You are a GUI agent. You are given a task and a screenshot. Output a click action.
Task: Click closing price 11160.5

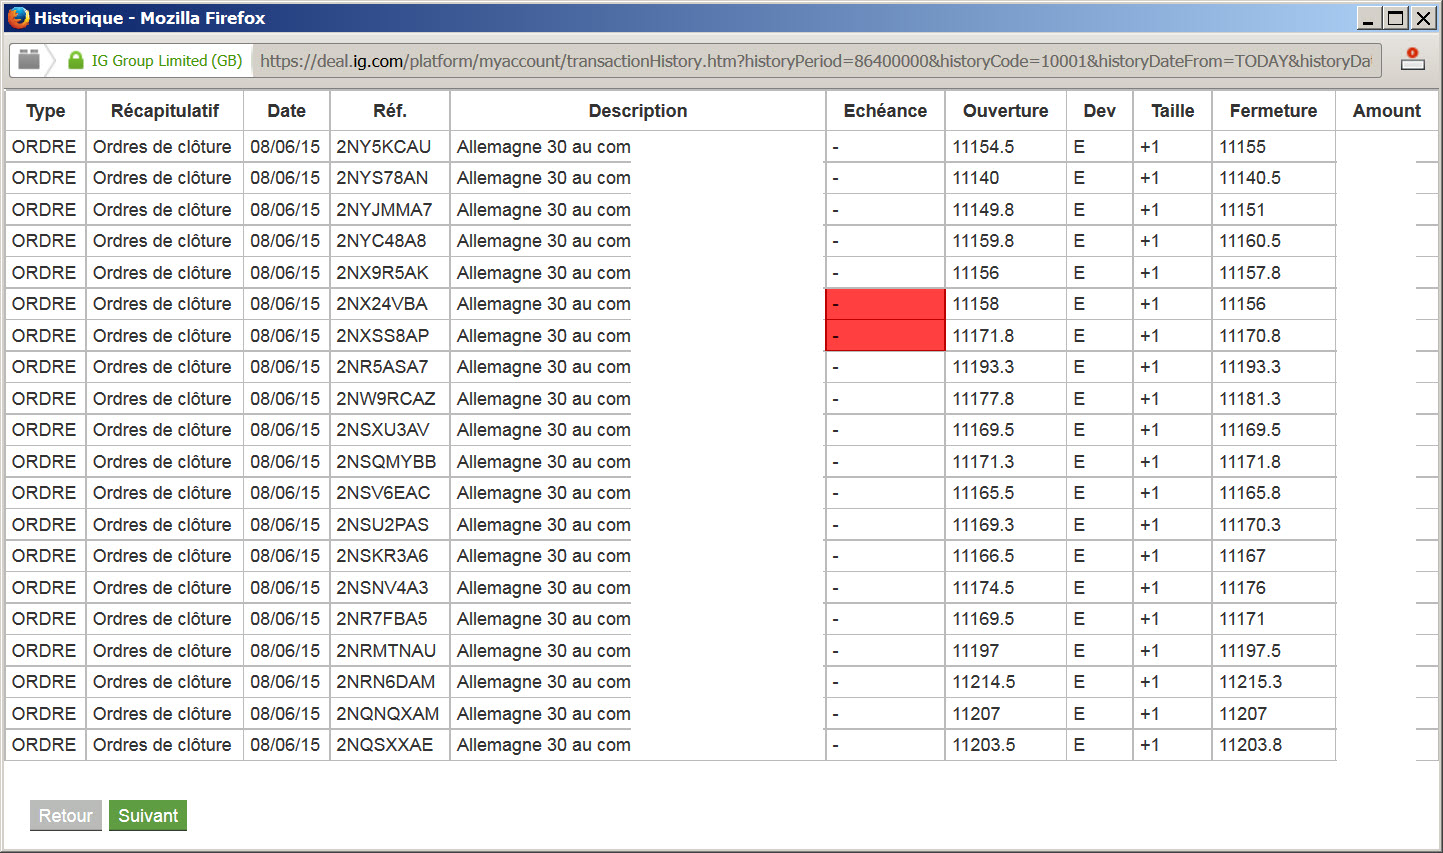pyautogui.click(x=1250, y=241)
